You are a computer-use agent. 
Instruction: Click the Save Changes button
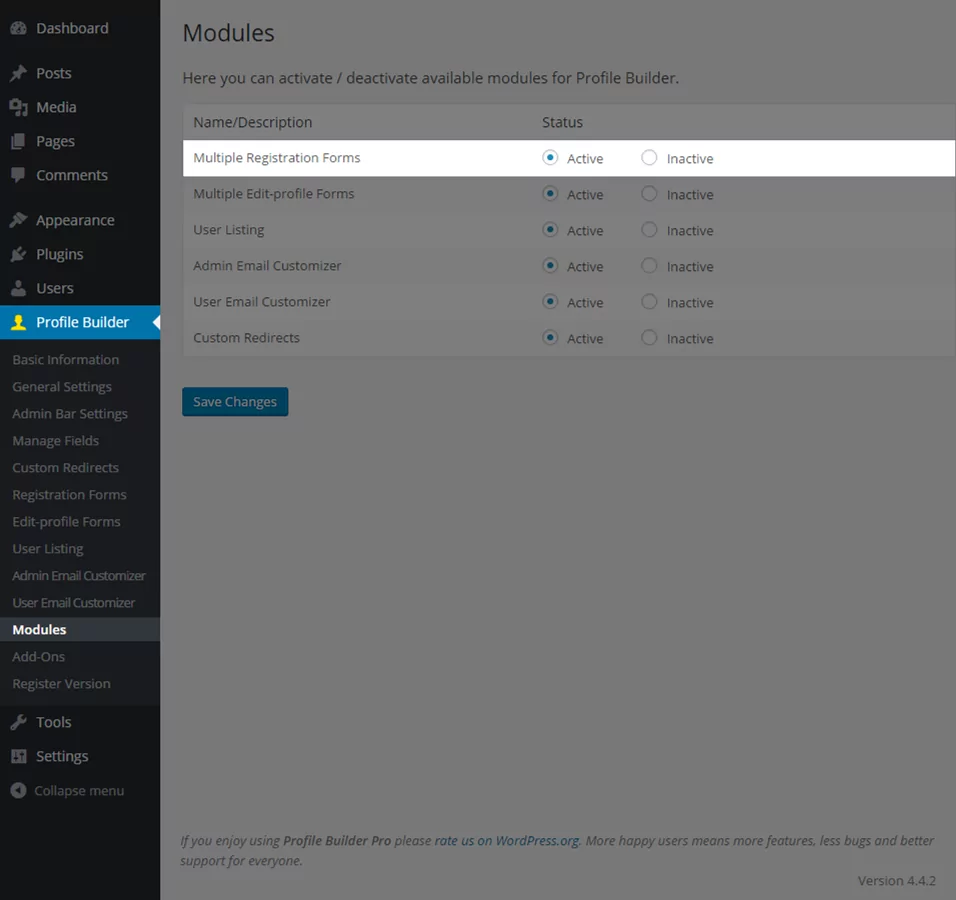(235, 402)
